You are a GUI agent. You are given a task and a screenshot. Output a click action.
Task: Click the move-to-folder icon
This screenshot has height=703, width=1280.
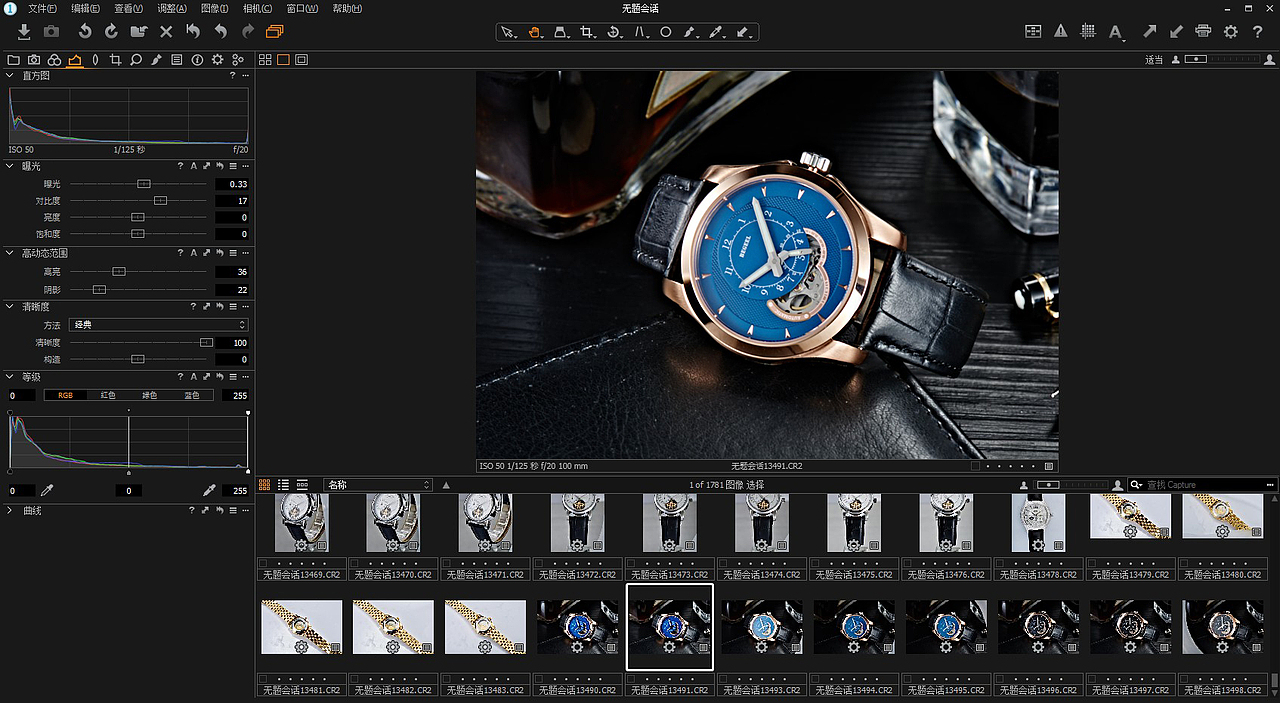139,32
